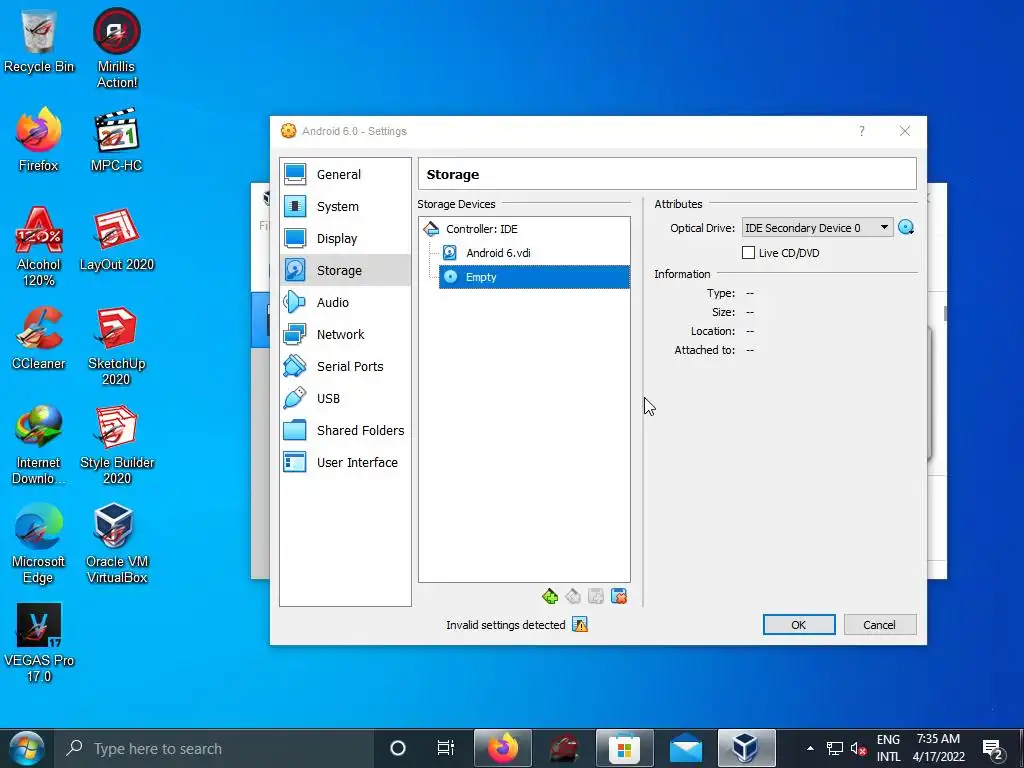Open the Audio settings category
The height and width of the screenshot is (768, 1024).
coord(345,302)
